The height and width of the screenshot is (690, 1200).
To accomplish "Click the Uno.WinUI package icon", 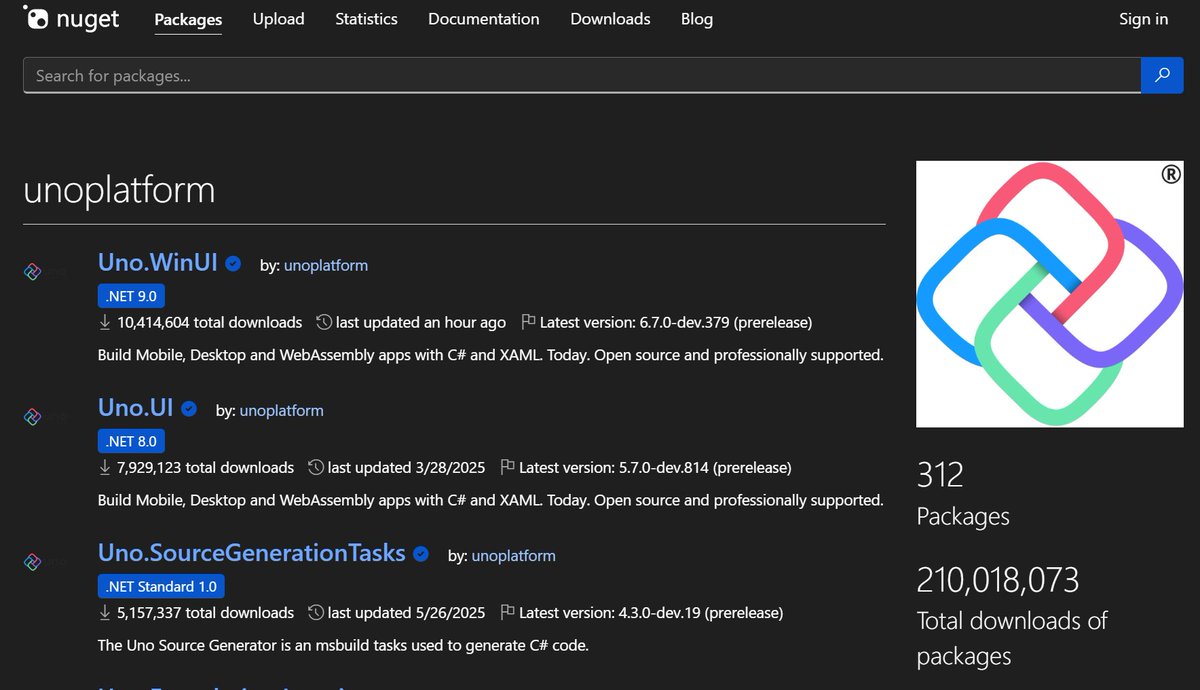I will tap(33, 271).
